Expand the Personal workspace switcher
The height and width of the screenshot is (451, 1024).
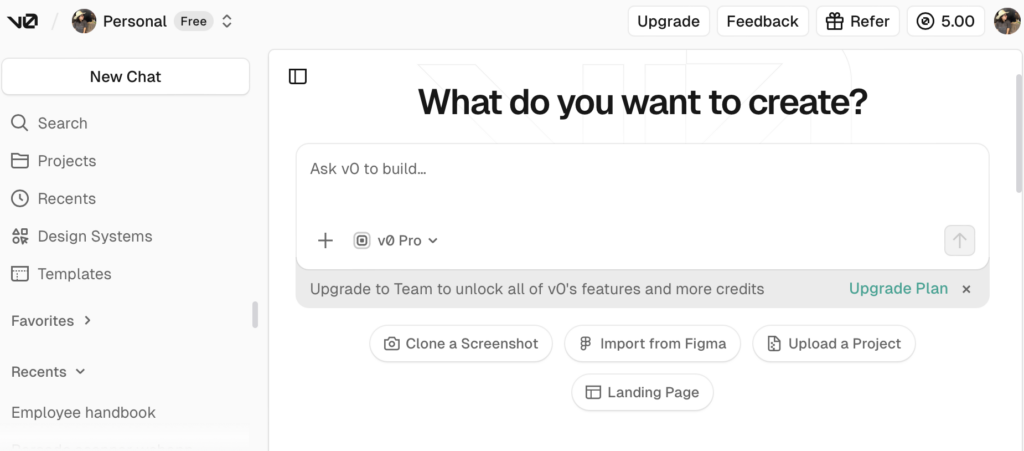point(227,21)
